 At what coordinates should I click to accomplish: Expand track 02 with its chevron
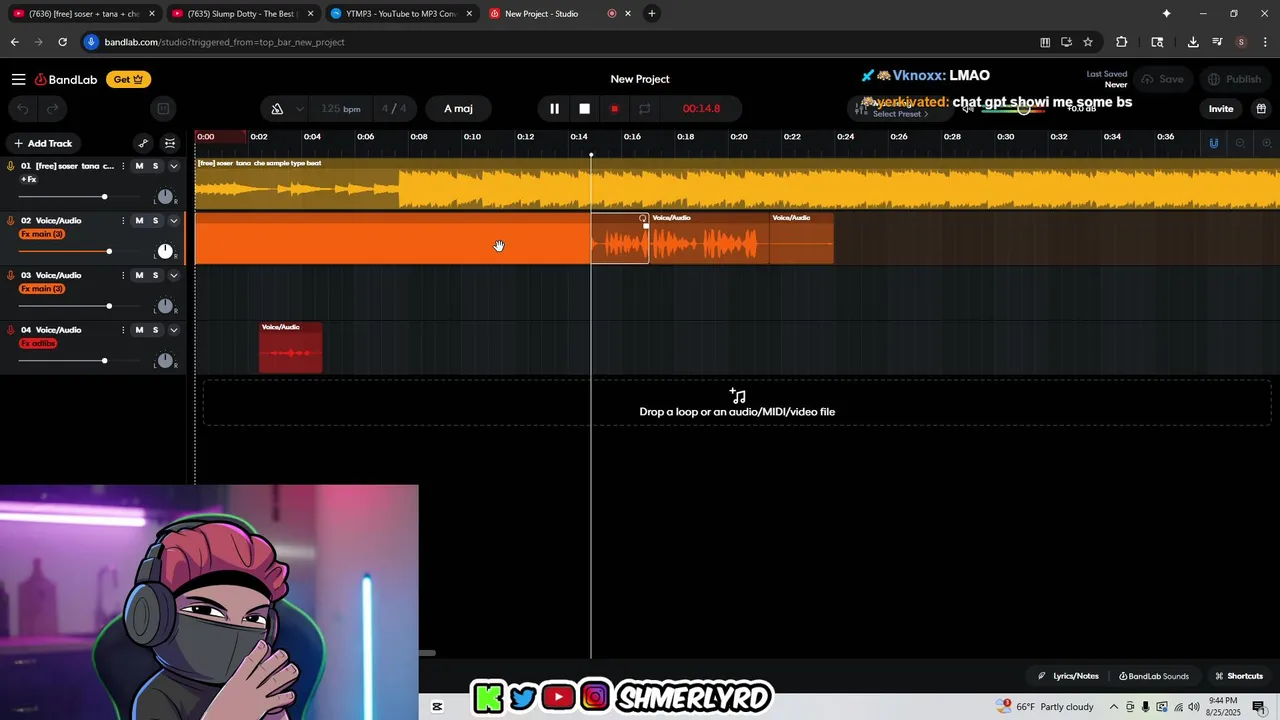click(x=173, y=220)
